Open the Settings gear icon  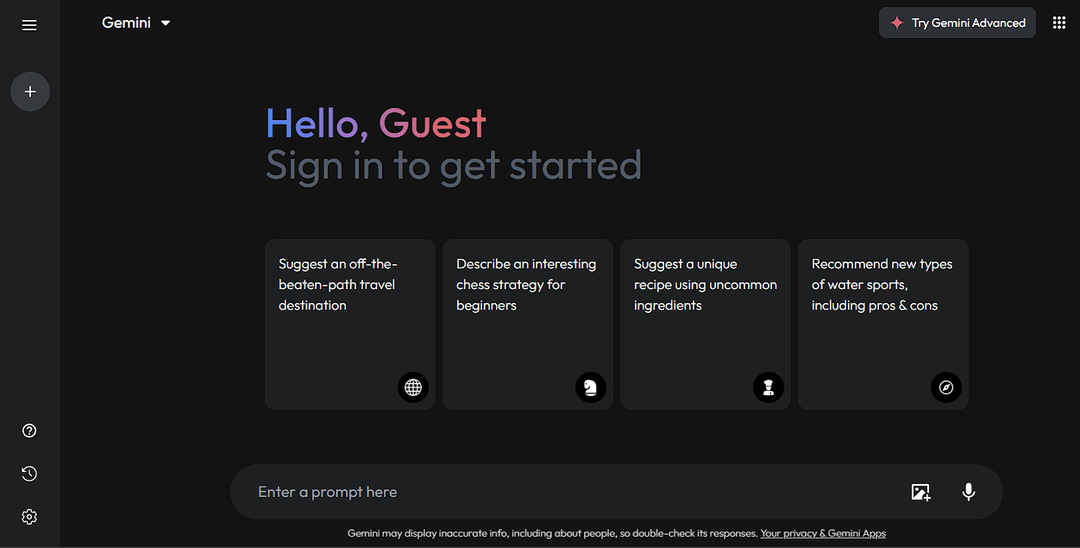click(x=29, y=517)
